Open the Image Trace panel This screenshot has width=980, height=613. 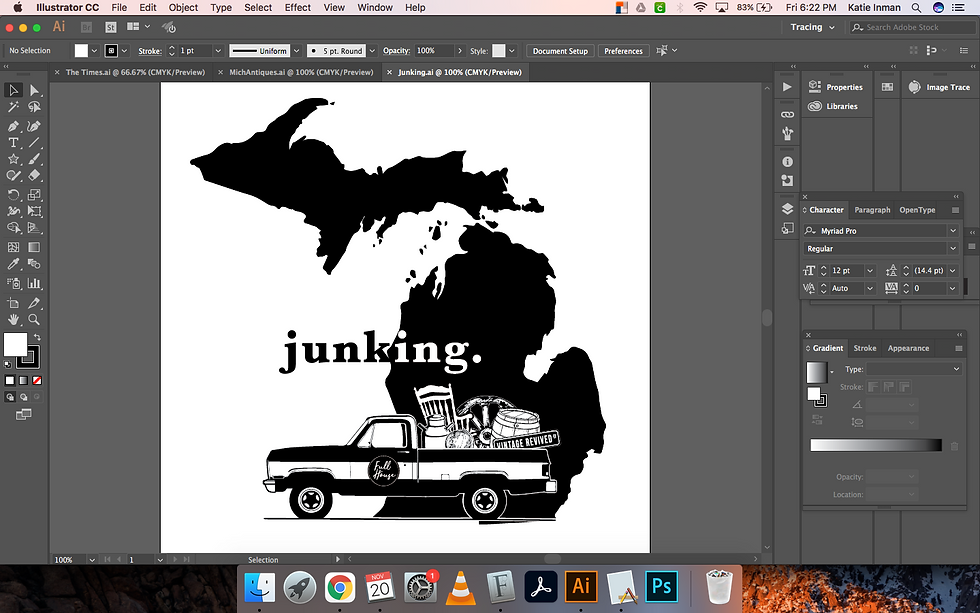[x=939, y=87]
